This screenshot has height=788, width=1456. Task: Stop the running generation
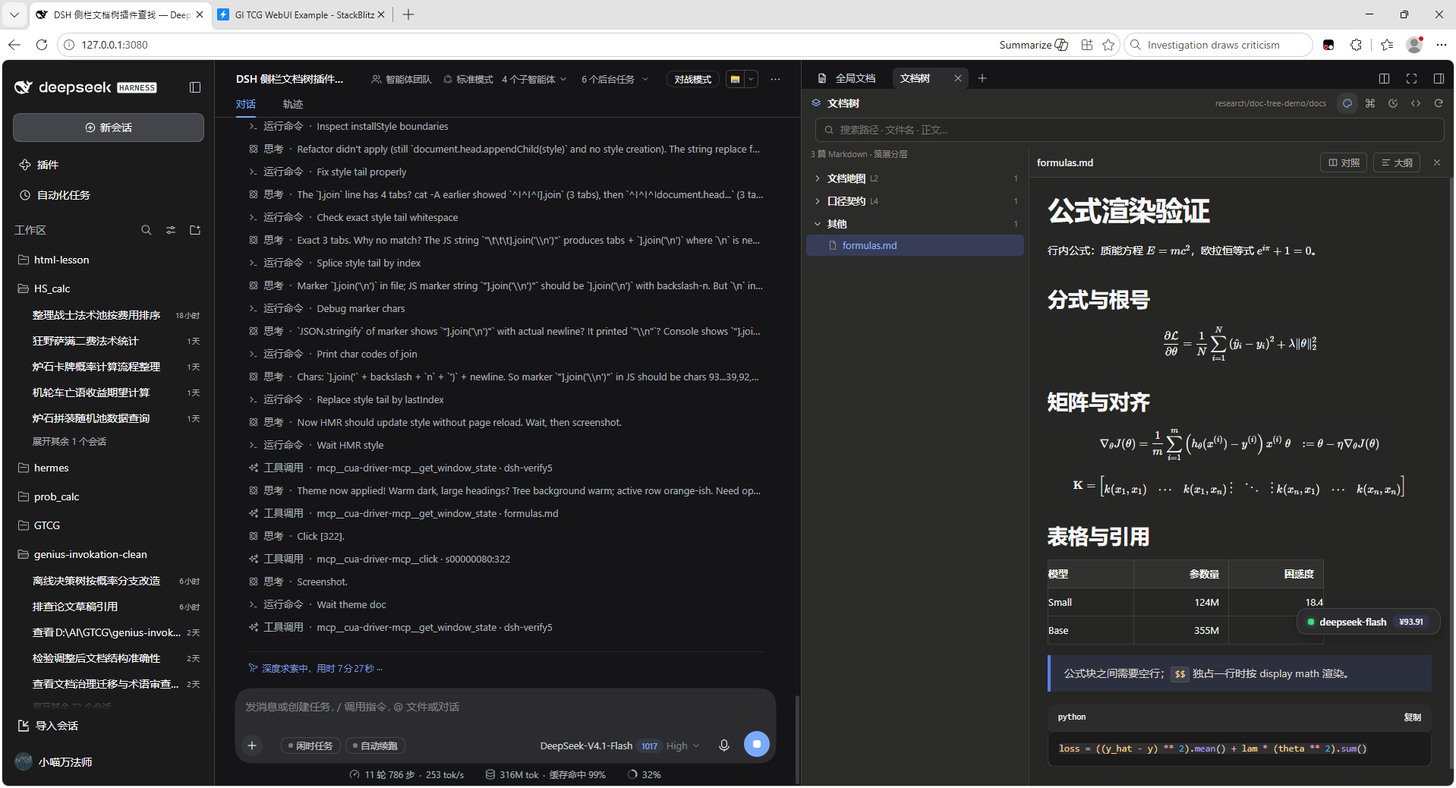(757, 744)
